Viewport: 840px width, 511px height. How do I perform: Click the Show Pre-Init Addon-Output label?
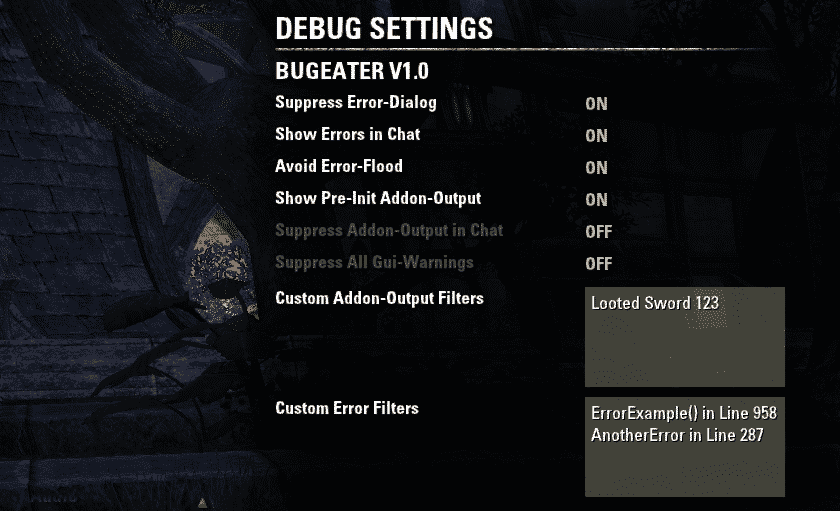point(378,199)
